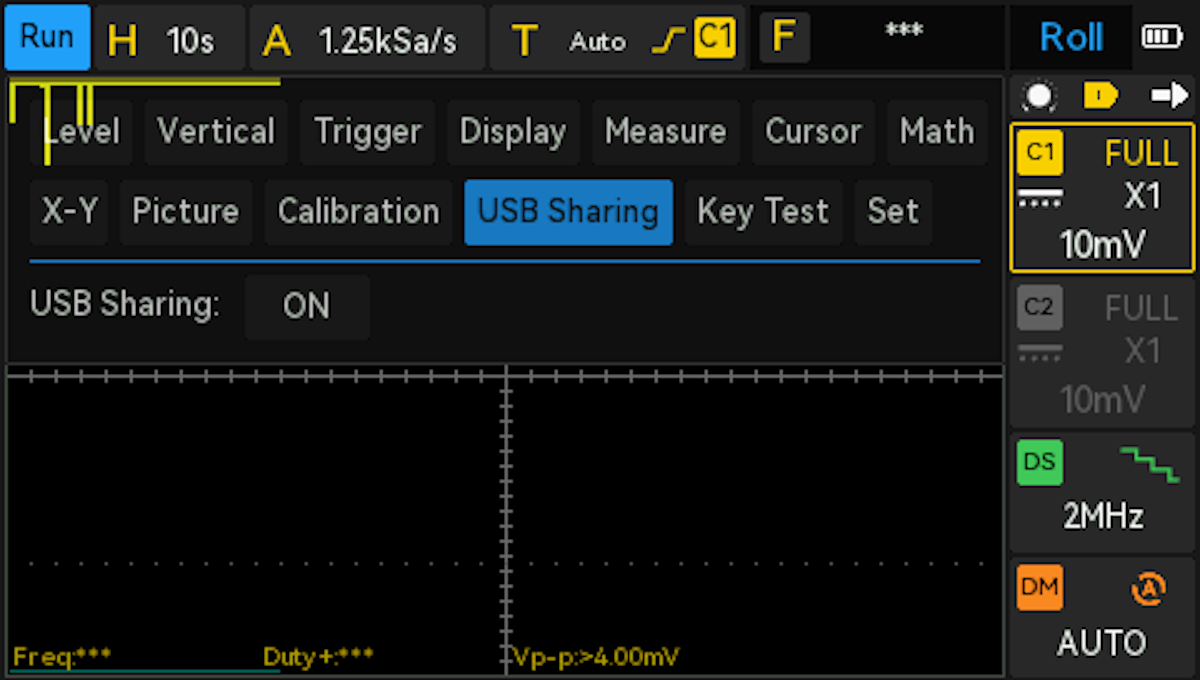Open the Auto trigger settings panel
This screenshot has height=680, width=1200.
pyautogui.click(x=597, y=41)
